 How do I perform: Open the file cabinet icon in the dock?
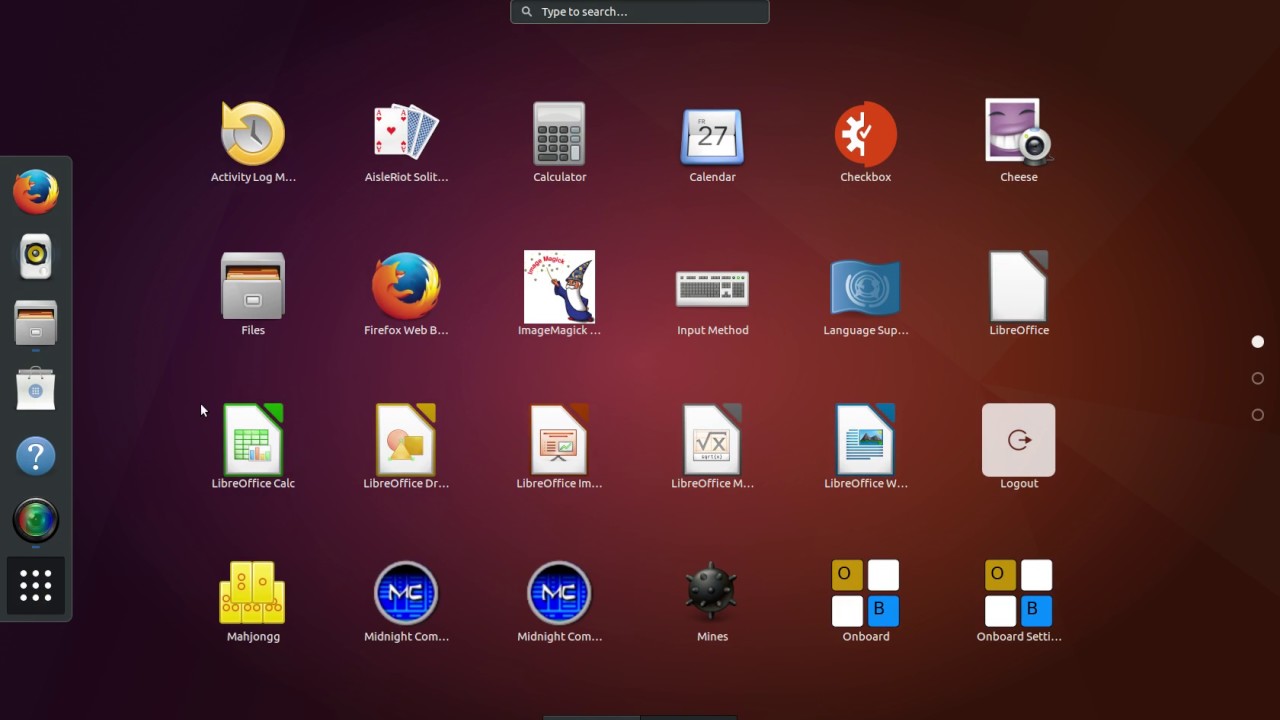point(36,322)
